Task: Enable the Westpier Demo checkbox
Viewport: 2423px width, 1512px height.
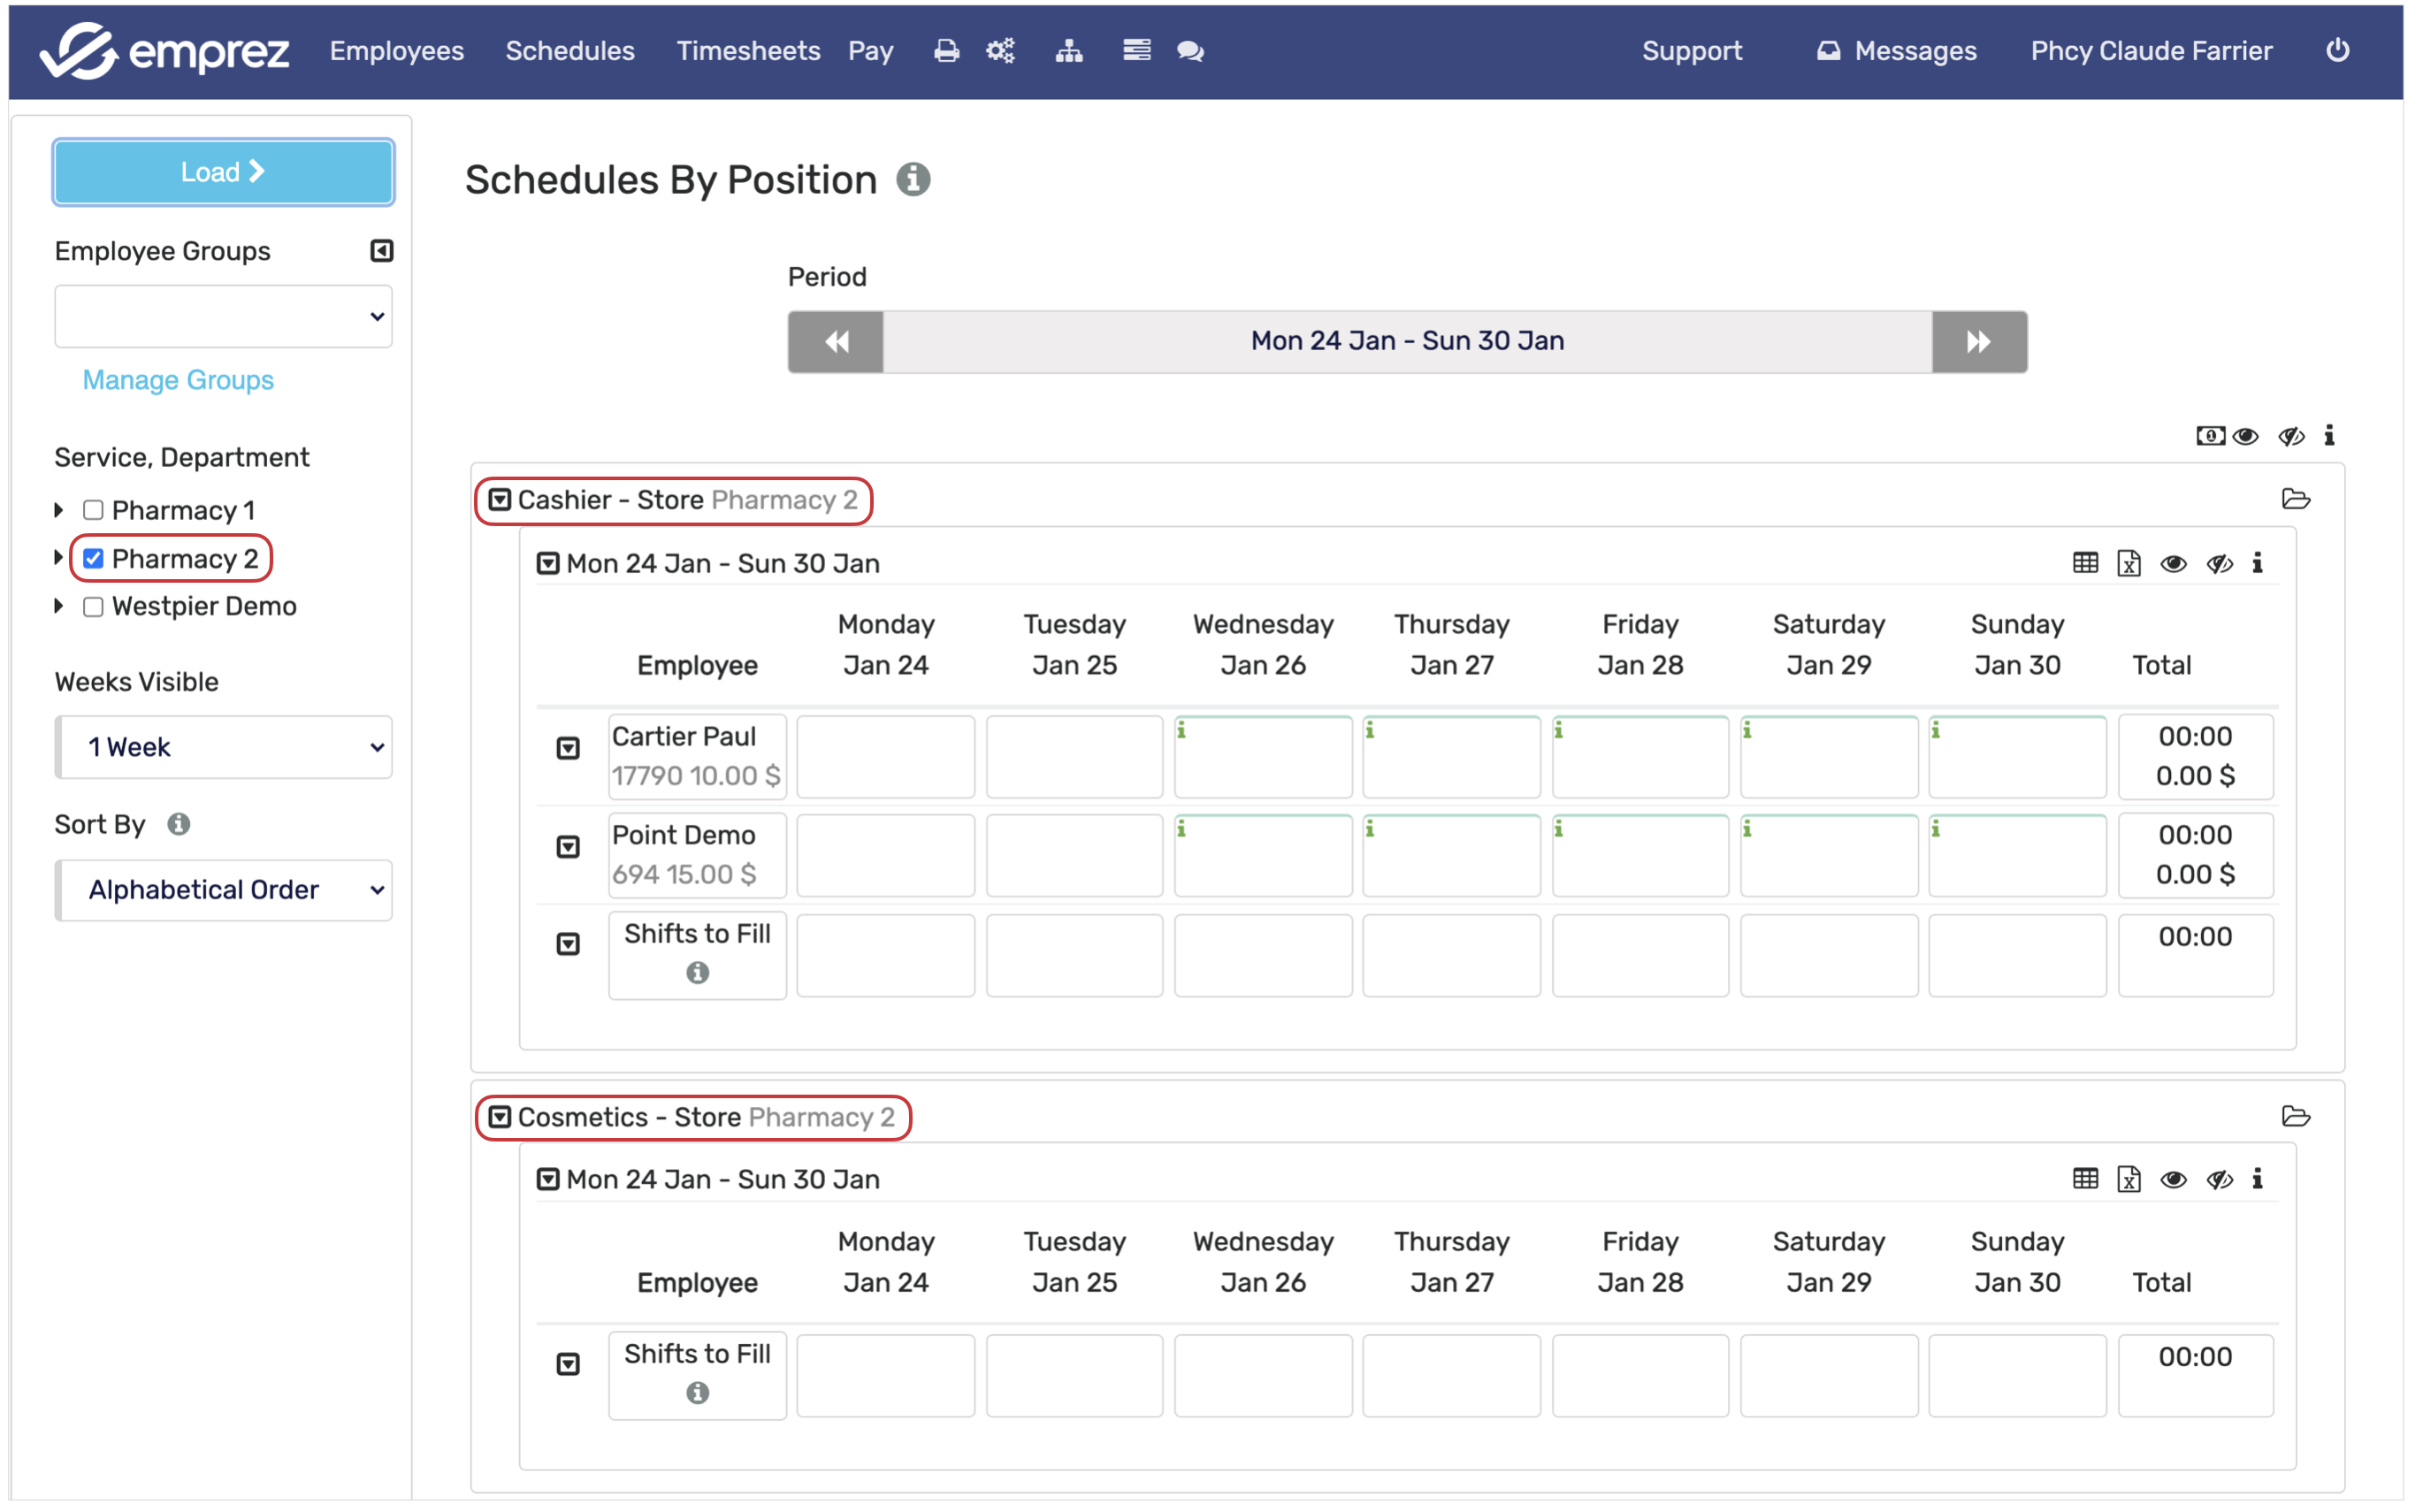Action: click(x=93, y=607)
